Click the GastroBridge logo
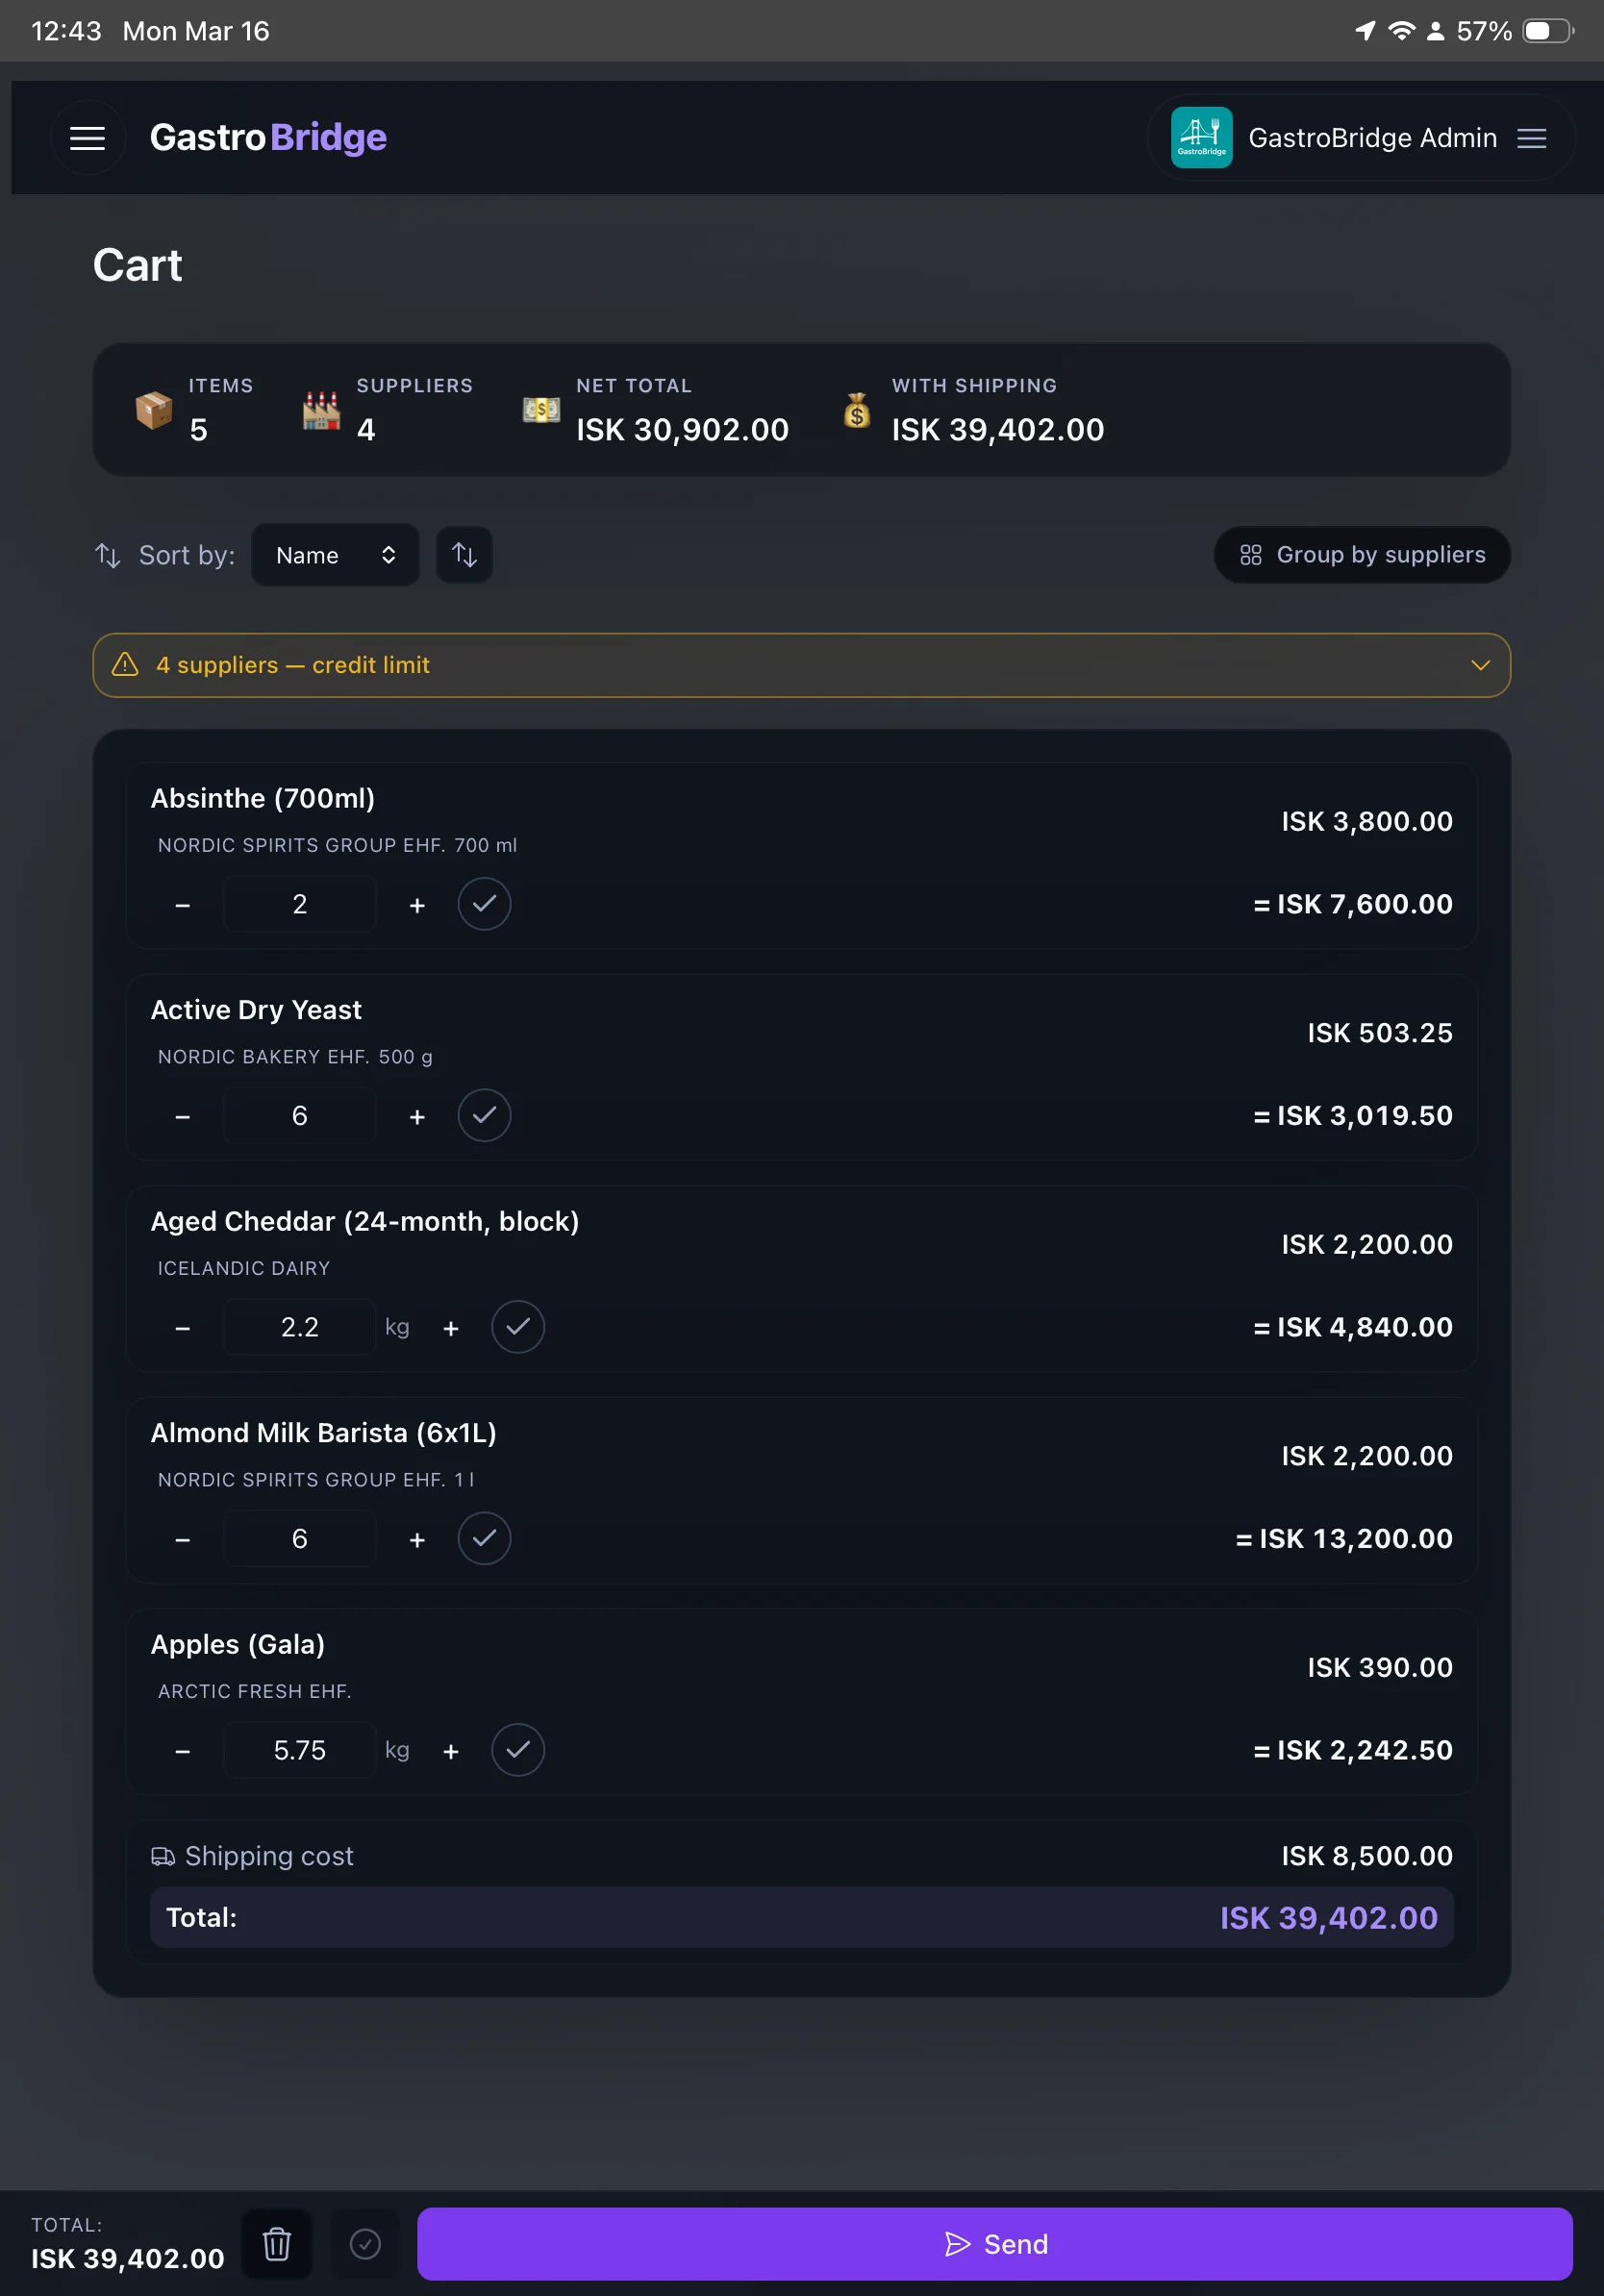 coord(268,137)
